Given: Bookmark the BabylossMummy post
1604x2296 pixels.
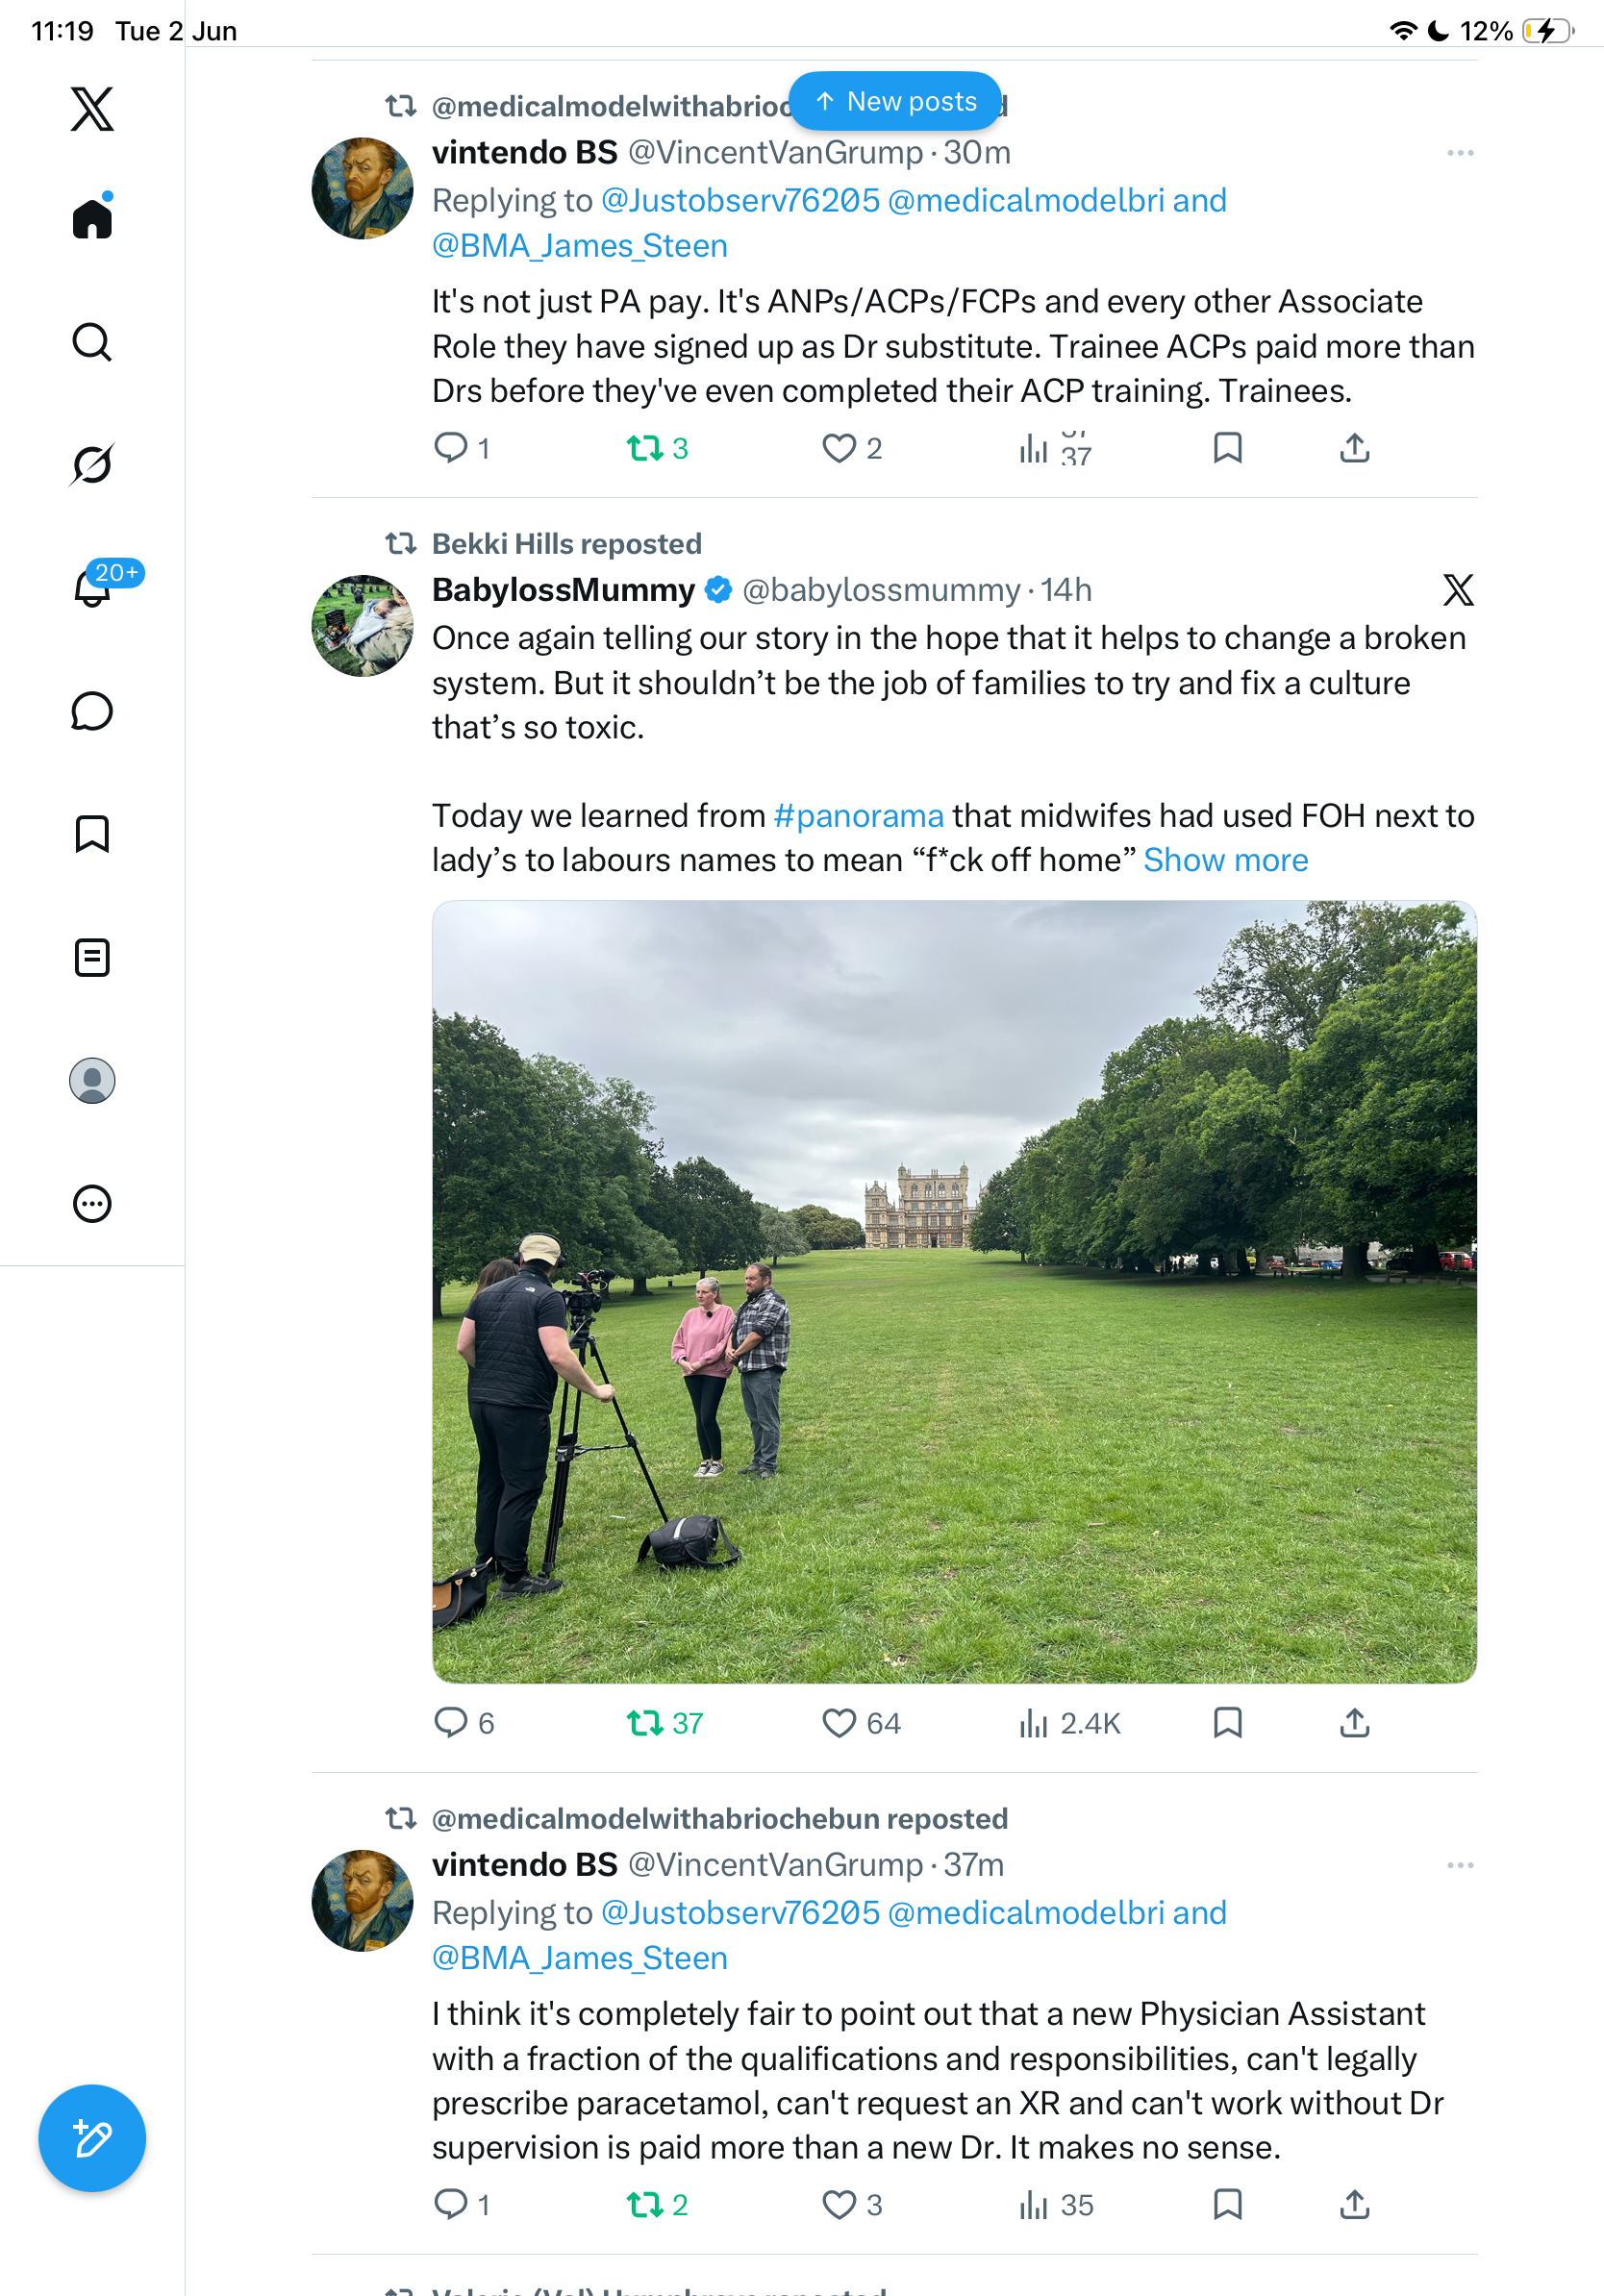Looking at the screenshot, I should (x=1227, y=1723).
